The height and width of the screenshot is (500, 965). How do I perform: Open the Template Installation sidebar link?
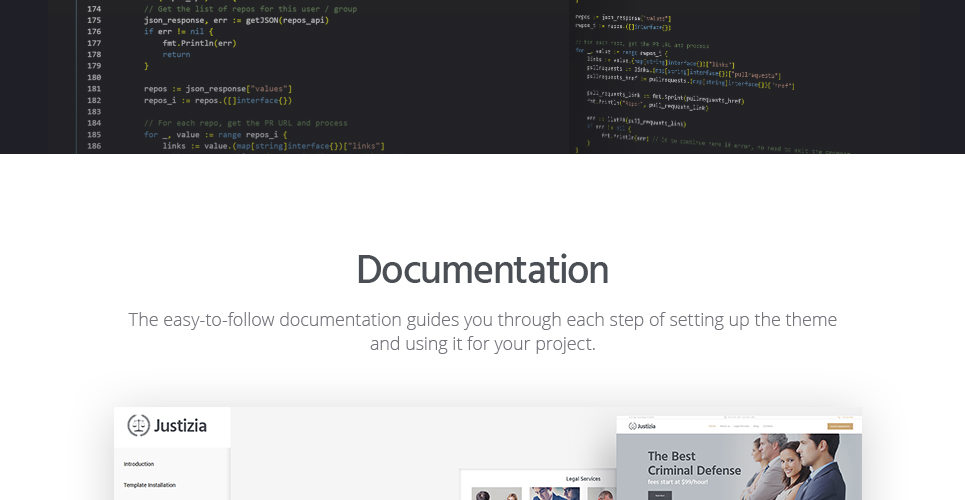pos(150,485)
